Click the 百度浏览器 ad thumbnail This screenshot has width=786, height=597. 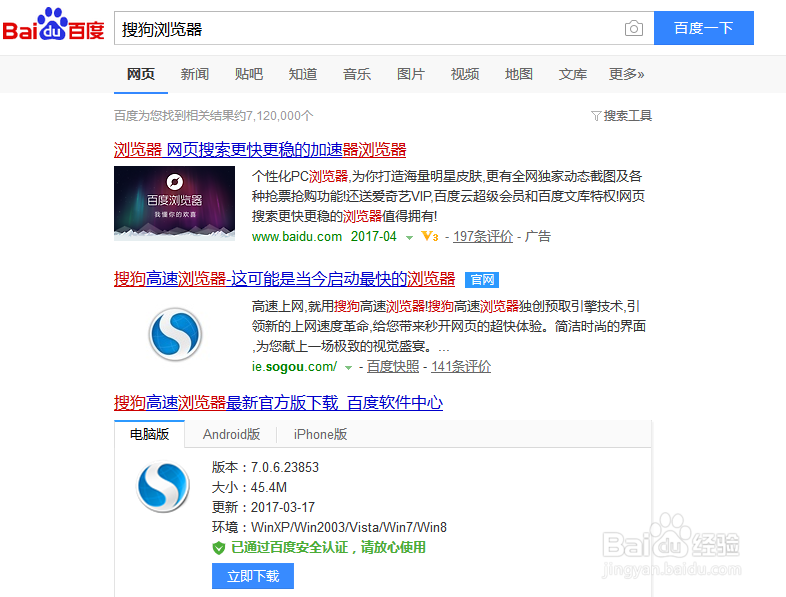click(174, 203)
